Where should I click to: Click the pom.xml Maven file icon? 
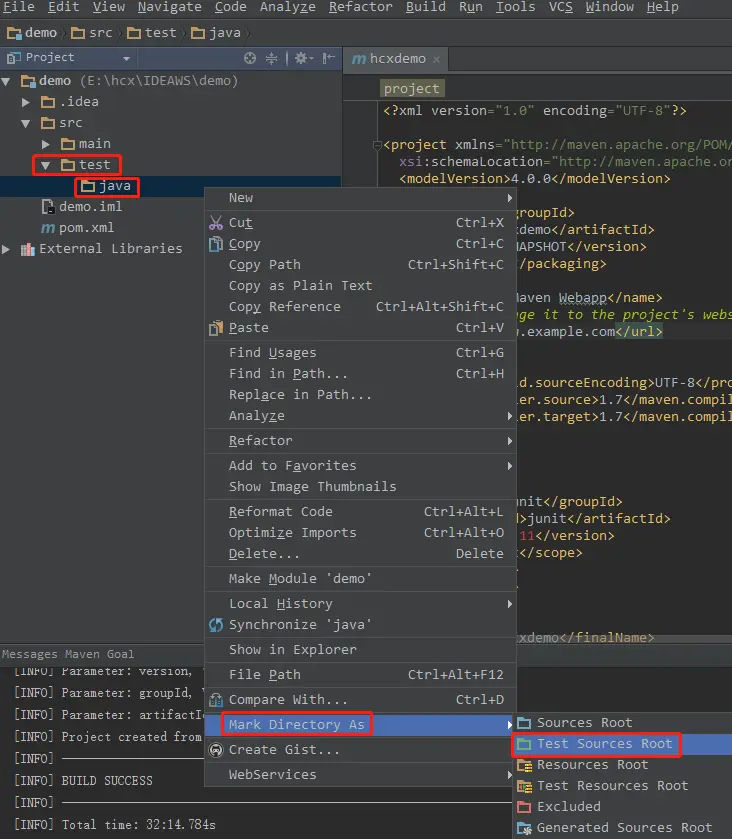point(48,228)
